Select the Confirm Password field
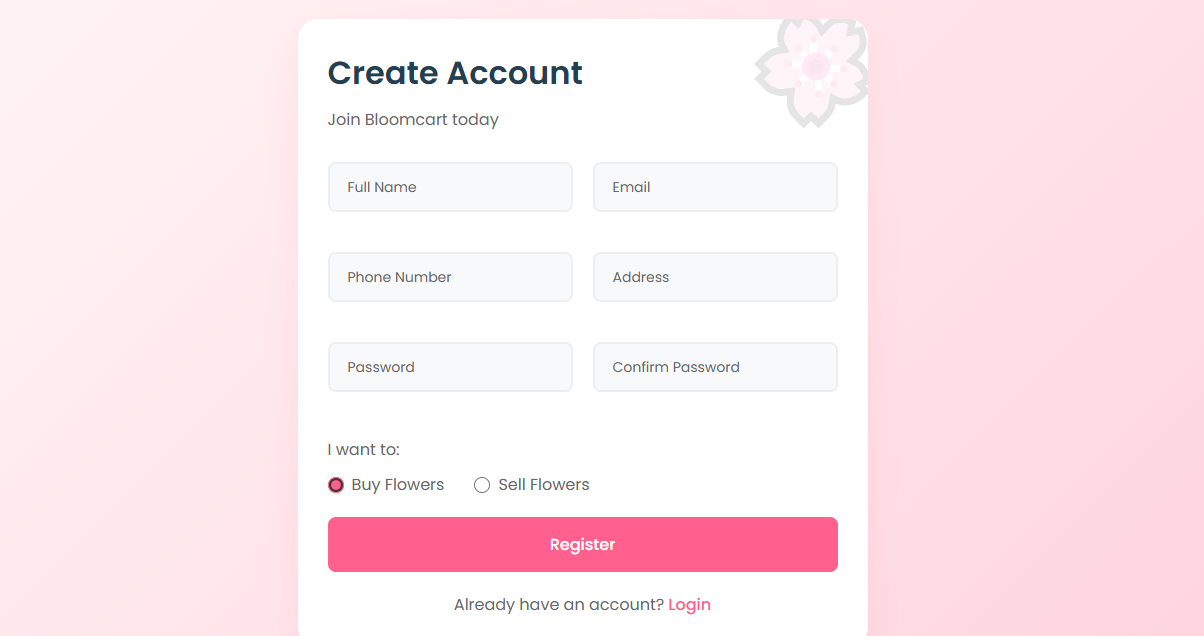The width and height of the screenshot is (1204, 636). (715, 367)
